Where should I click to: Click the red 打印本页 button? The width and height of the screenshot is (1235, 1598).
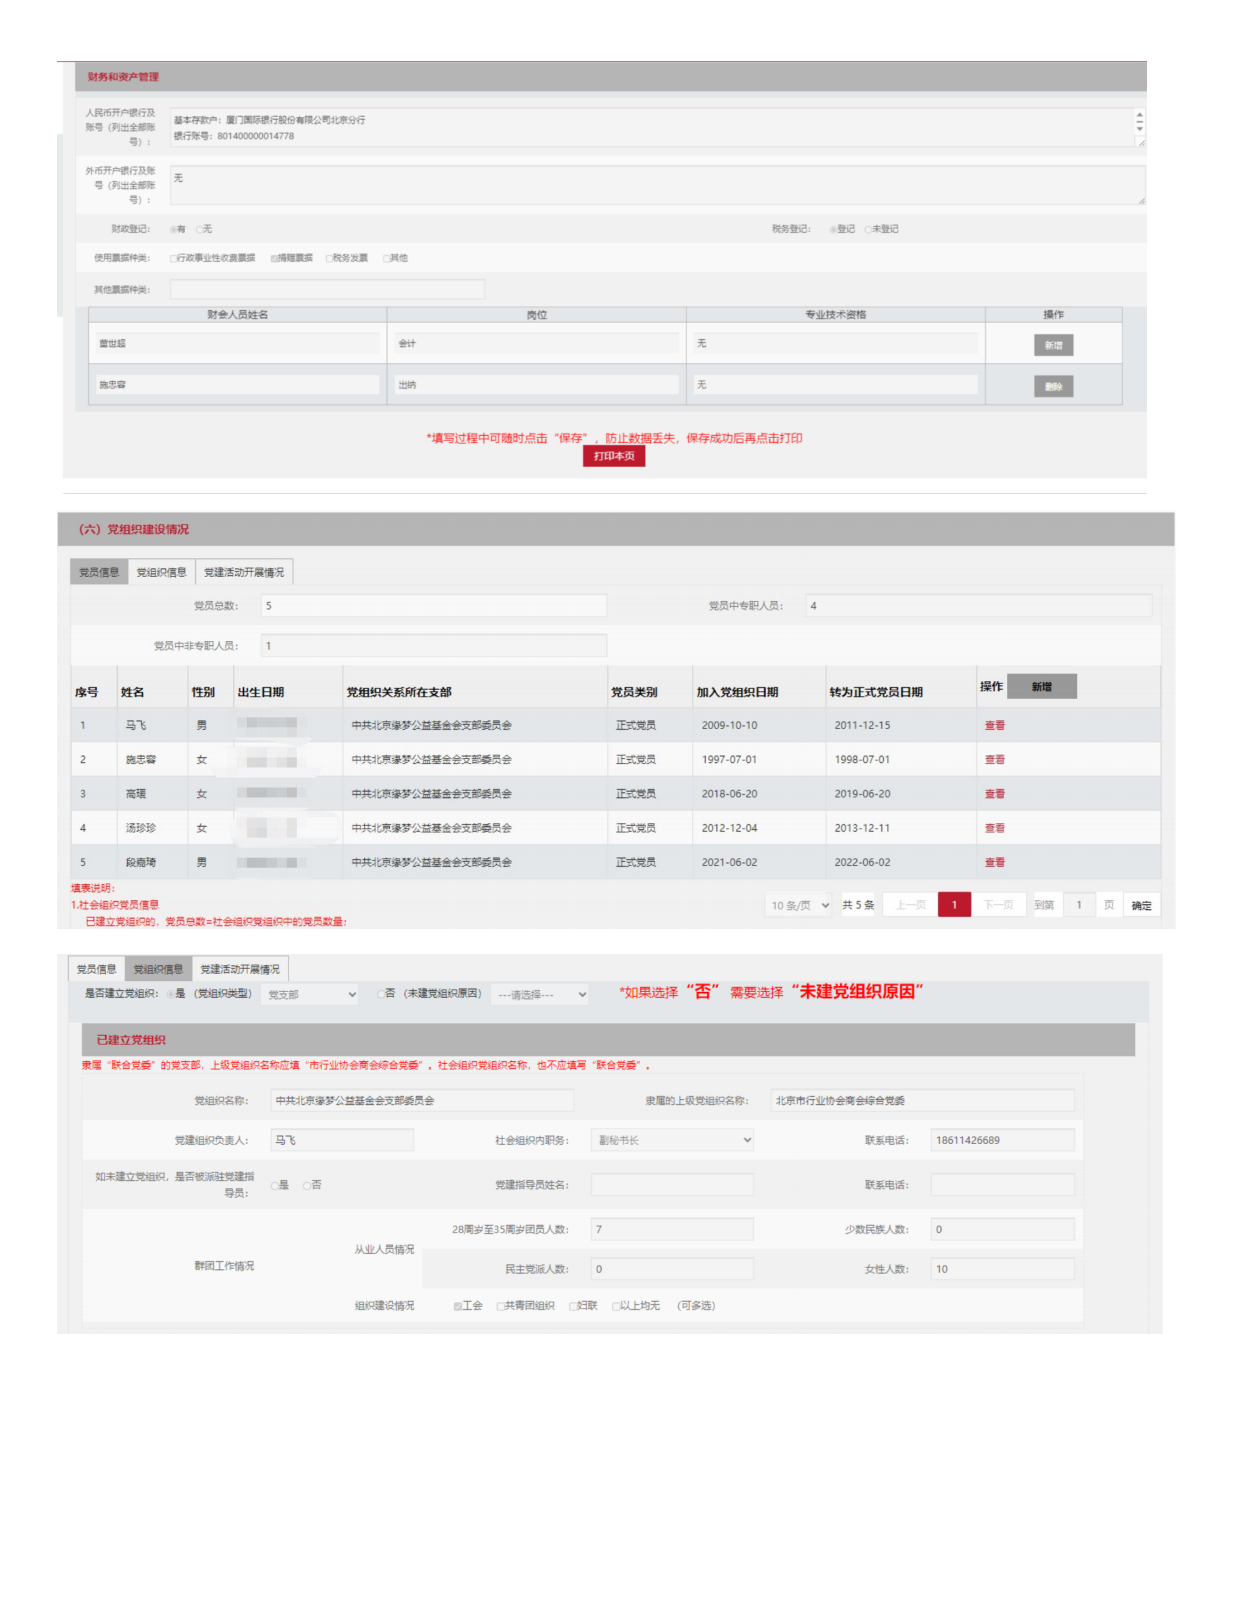click(614, 456)
